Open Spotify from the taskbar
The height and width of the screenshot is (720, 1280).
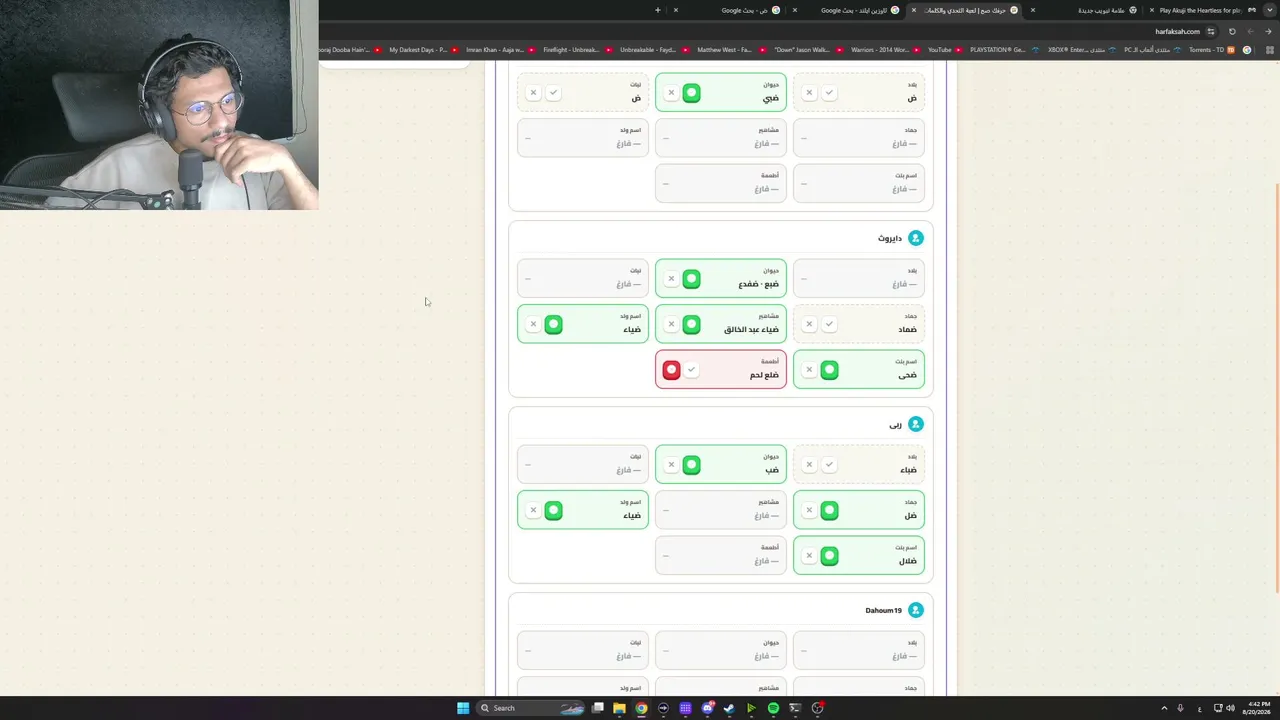[773, 708]
